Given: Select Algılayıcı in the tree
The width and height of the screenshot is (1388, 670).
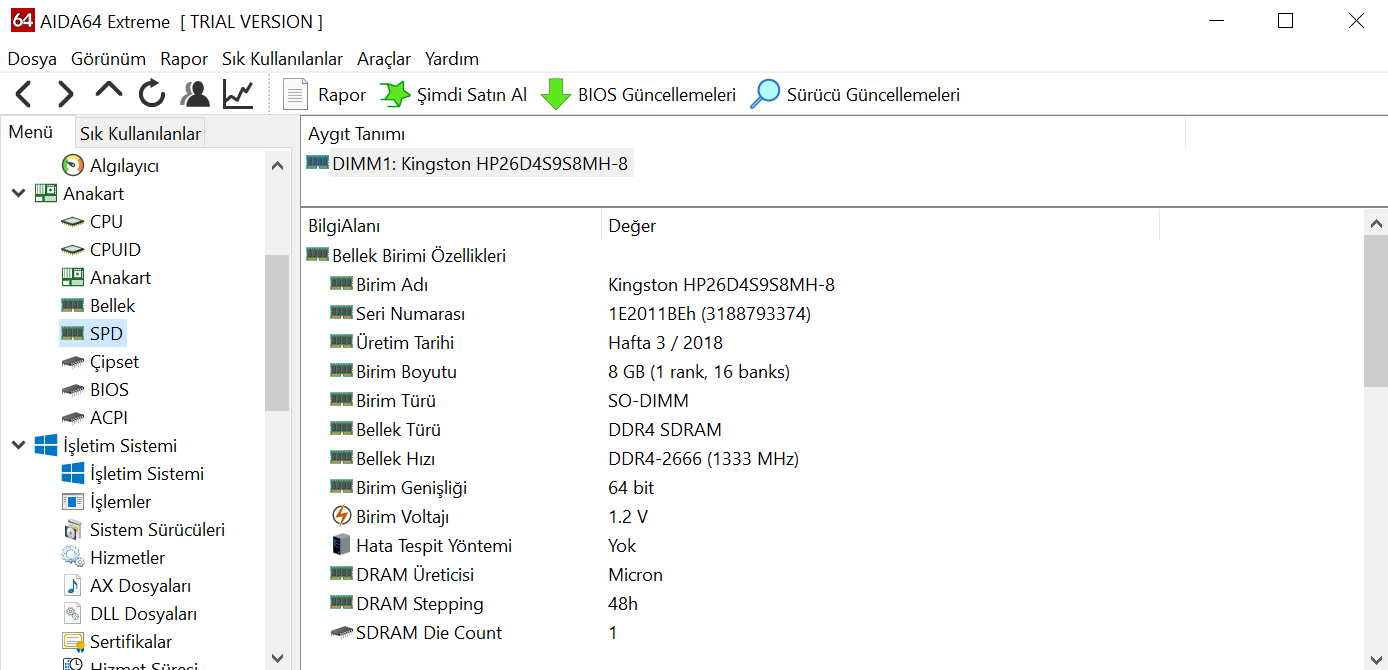Looking at the screenshot, I should click(110, 165).
